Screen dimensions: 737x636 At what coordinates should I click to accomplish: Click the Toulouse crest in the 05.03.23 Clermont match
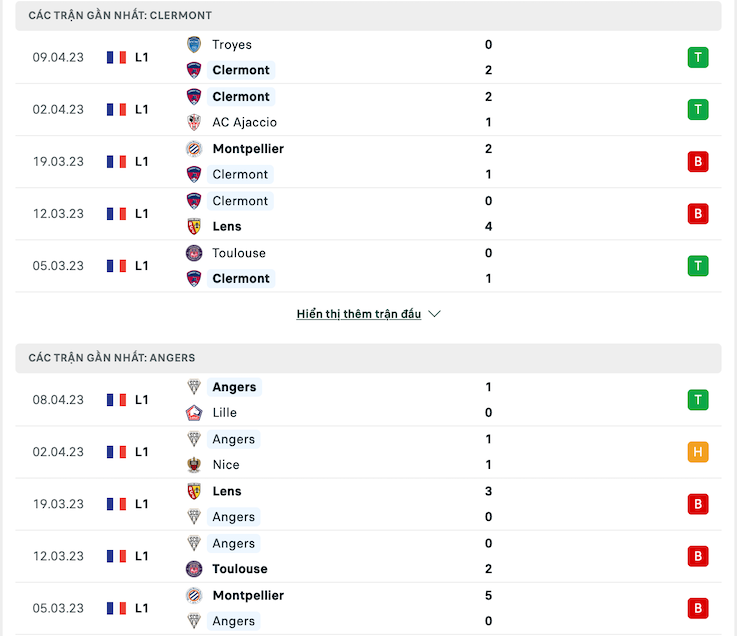194,253
